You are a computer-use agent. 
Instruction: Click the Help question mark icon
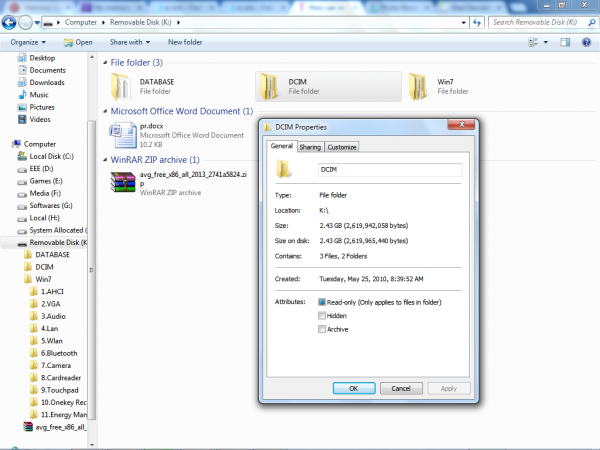[586, 42]
